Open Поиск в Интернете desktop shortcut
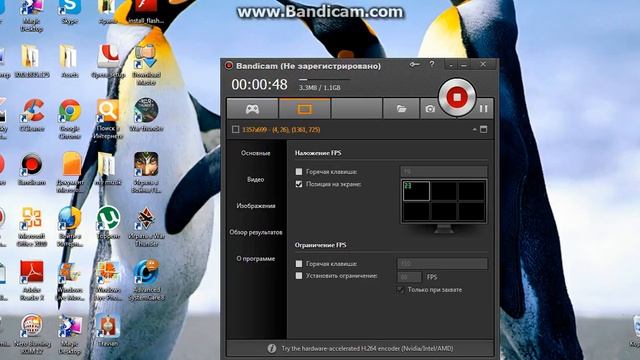 tap(108, 118)
